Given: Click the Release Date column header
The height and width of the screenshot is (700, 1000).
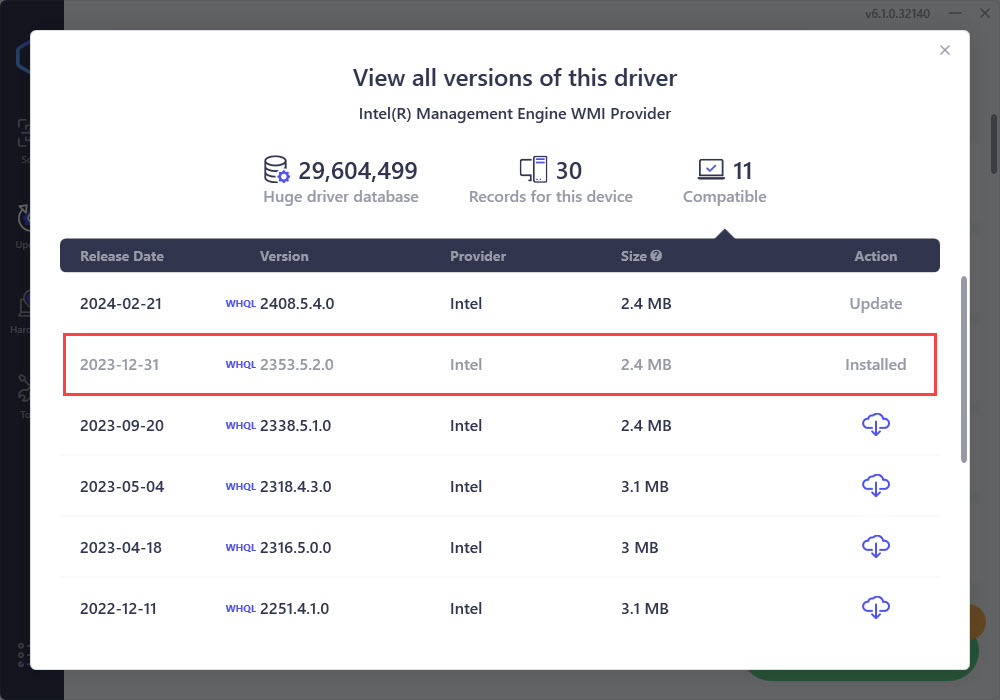Looking at the screenshot, I should point(121,256).
